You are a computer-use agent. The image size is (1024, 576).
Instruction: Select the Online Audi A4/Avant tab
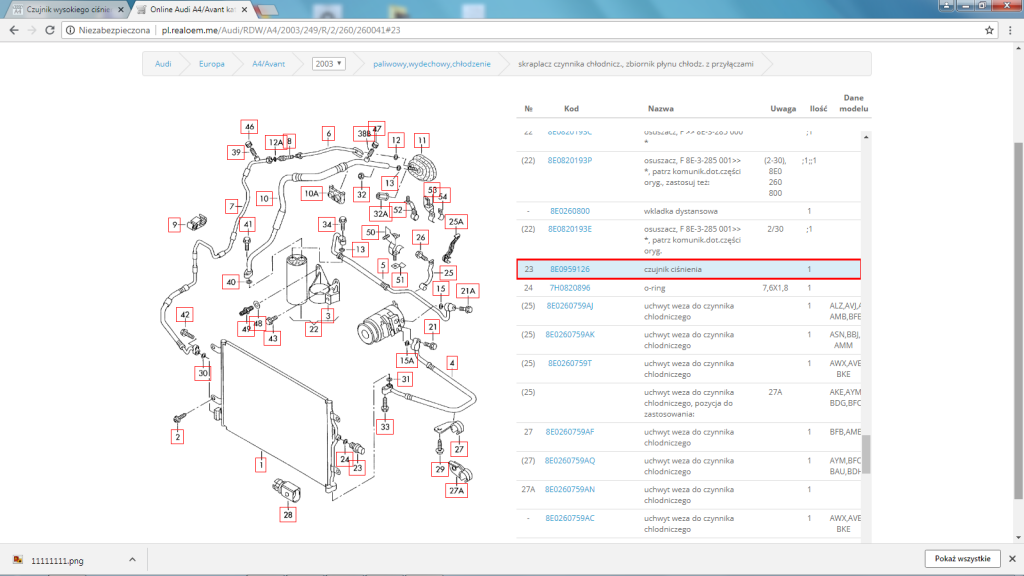[x=191, y=10]
